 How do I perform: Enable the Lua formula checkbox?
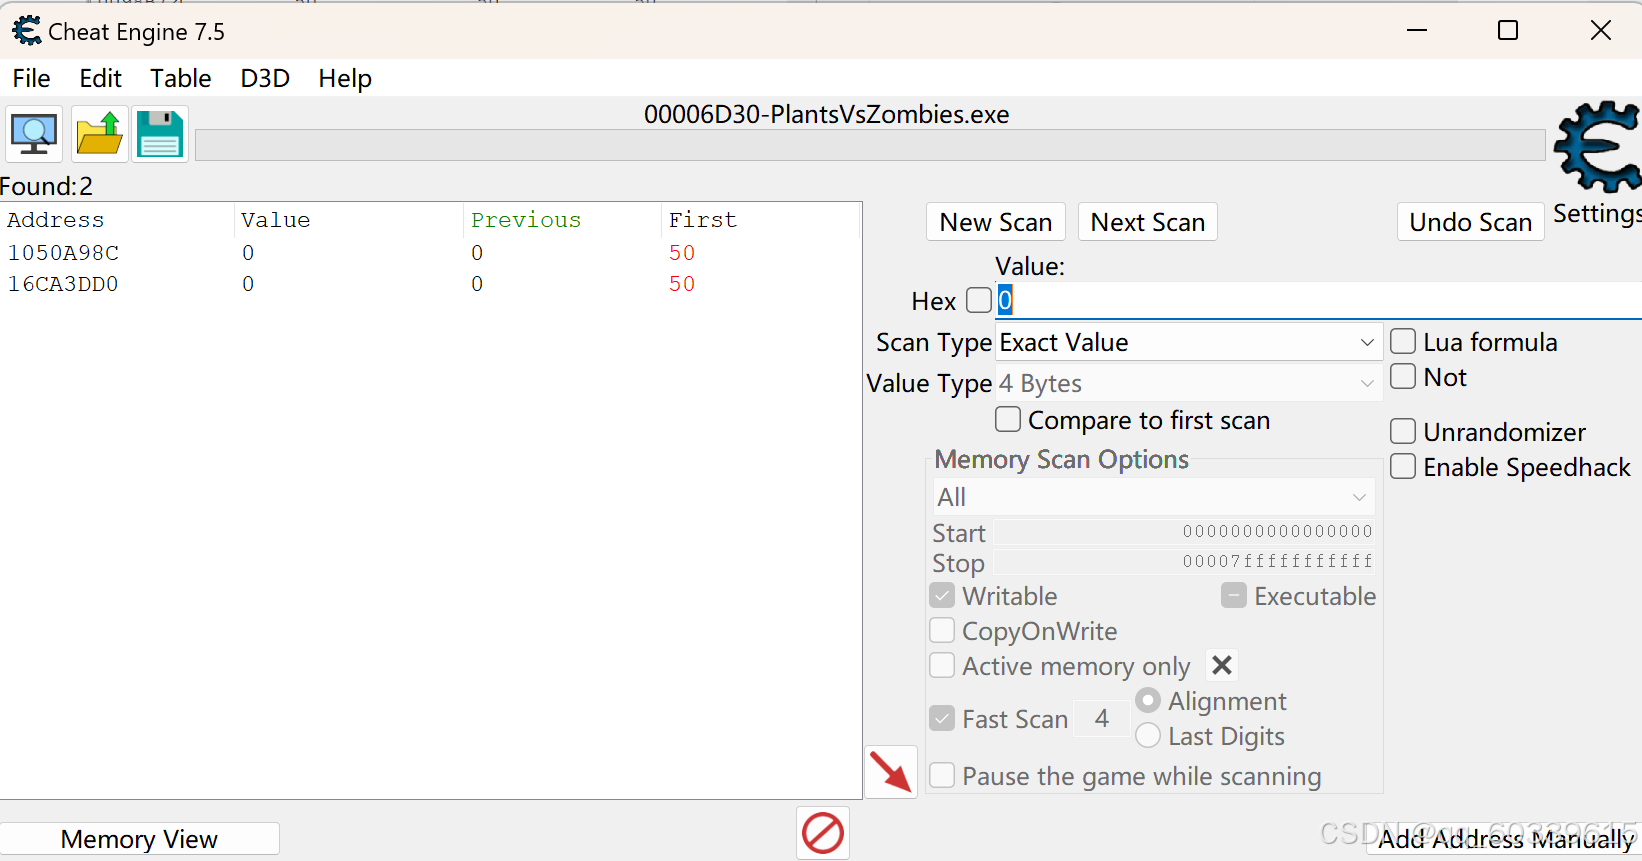pos(1403,342)
